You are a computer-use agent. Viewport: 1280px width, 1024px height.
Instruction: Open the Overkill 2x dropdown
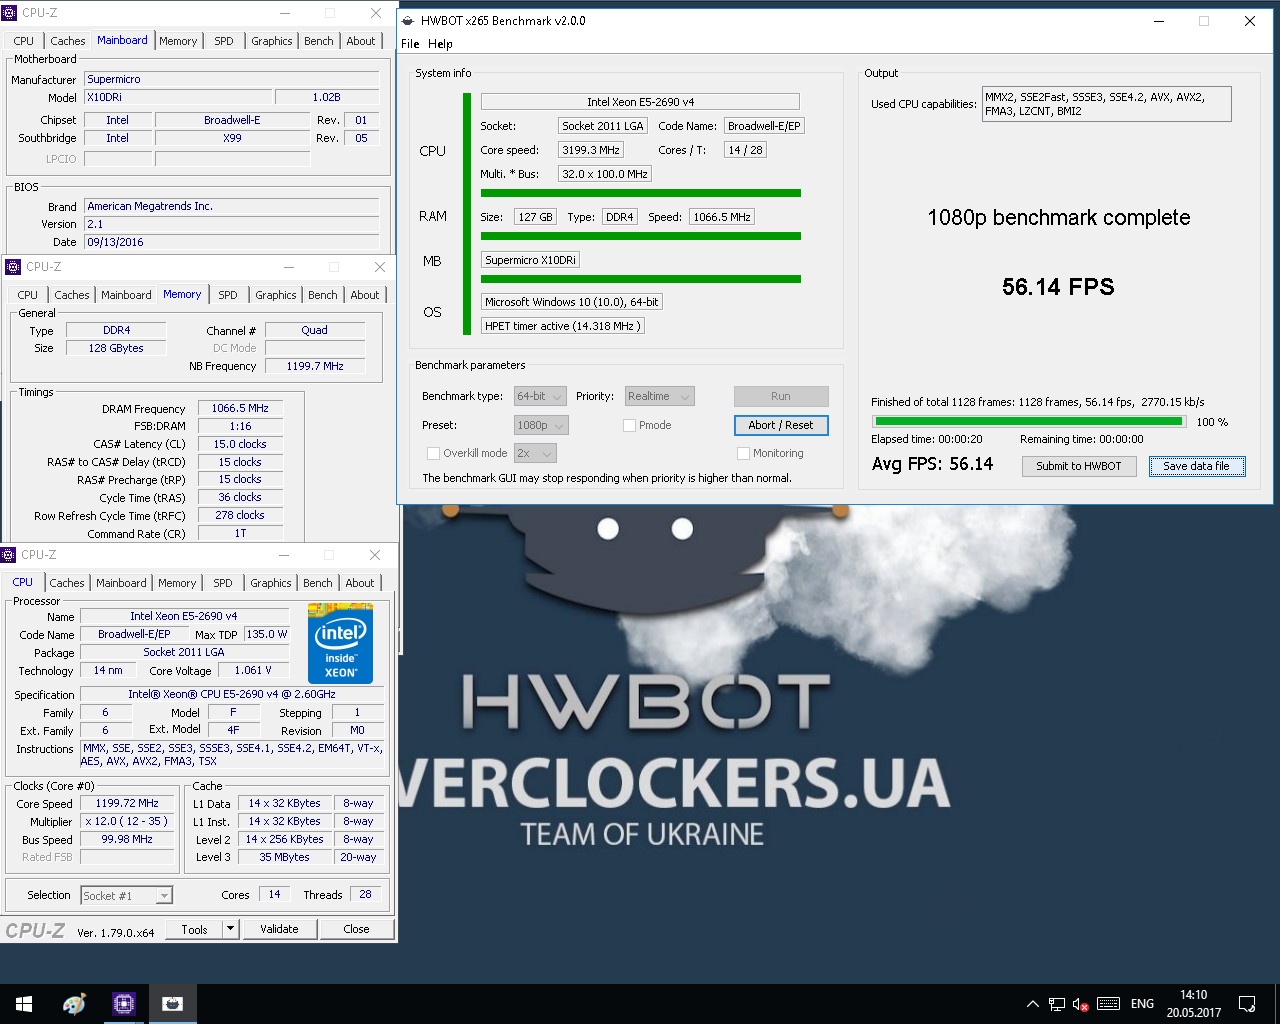[535, 453]
